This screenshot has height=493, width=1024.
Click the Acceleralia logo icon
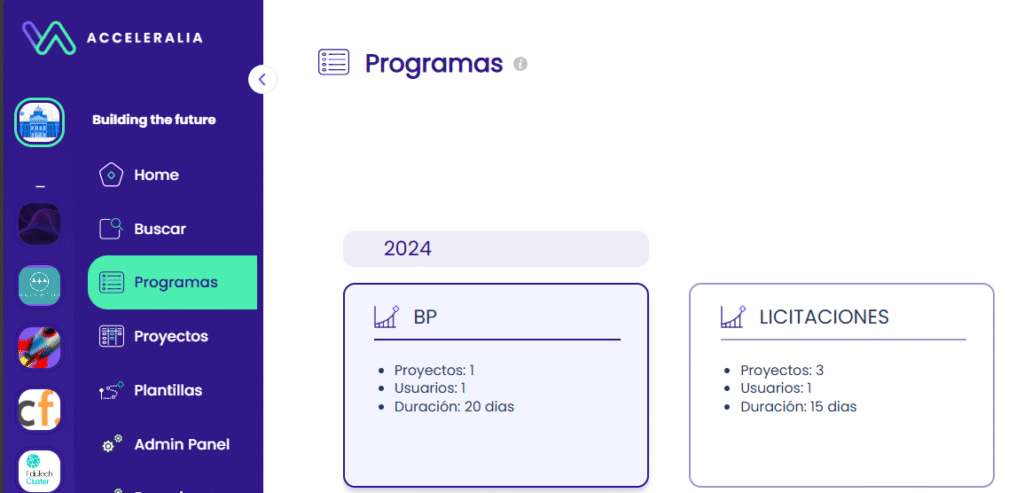click(49, 37)
